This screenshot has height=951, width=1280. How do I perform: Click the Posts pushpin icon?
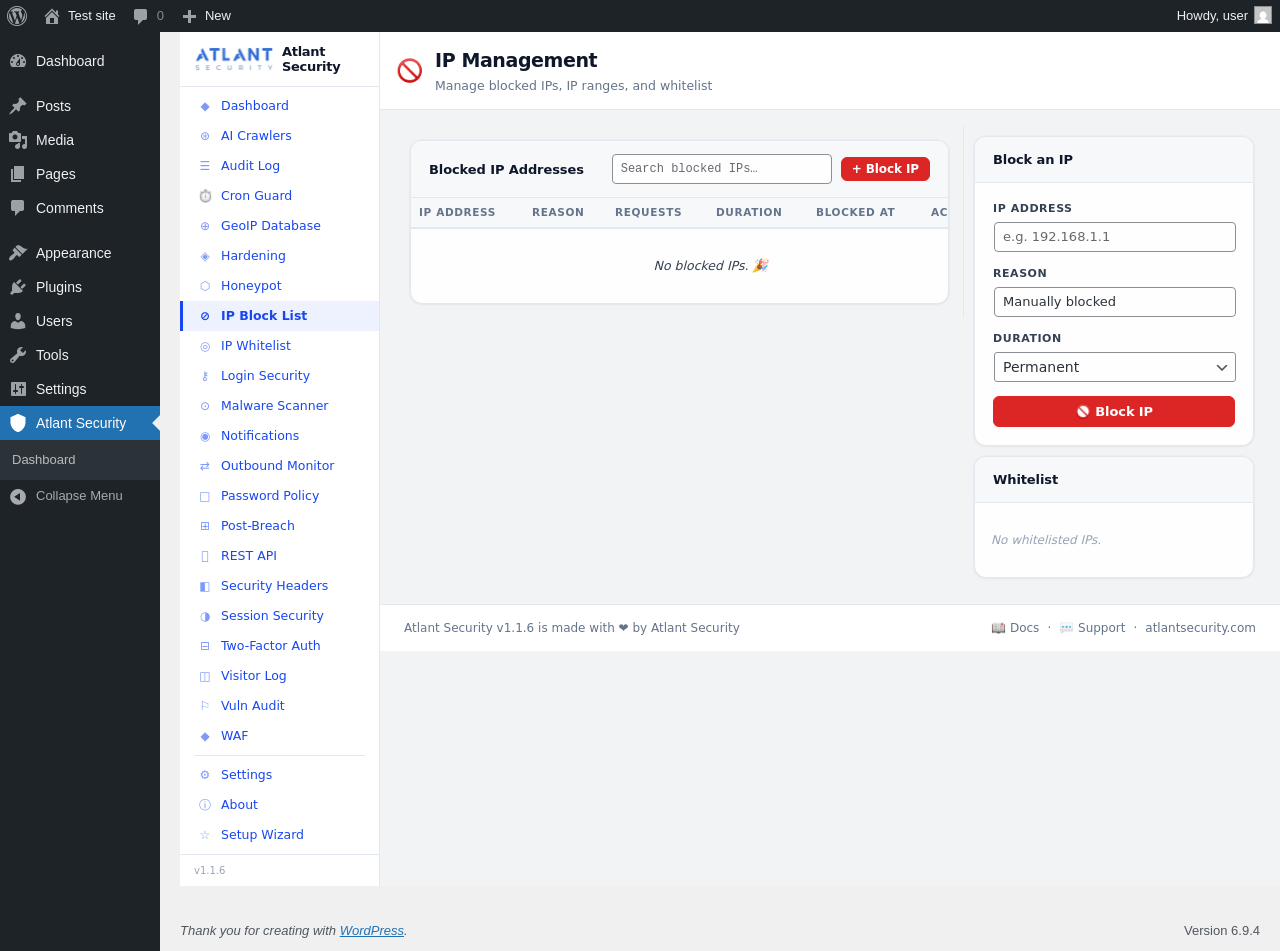pos(18,106)
